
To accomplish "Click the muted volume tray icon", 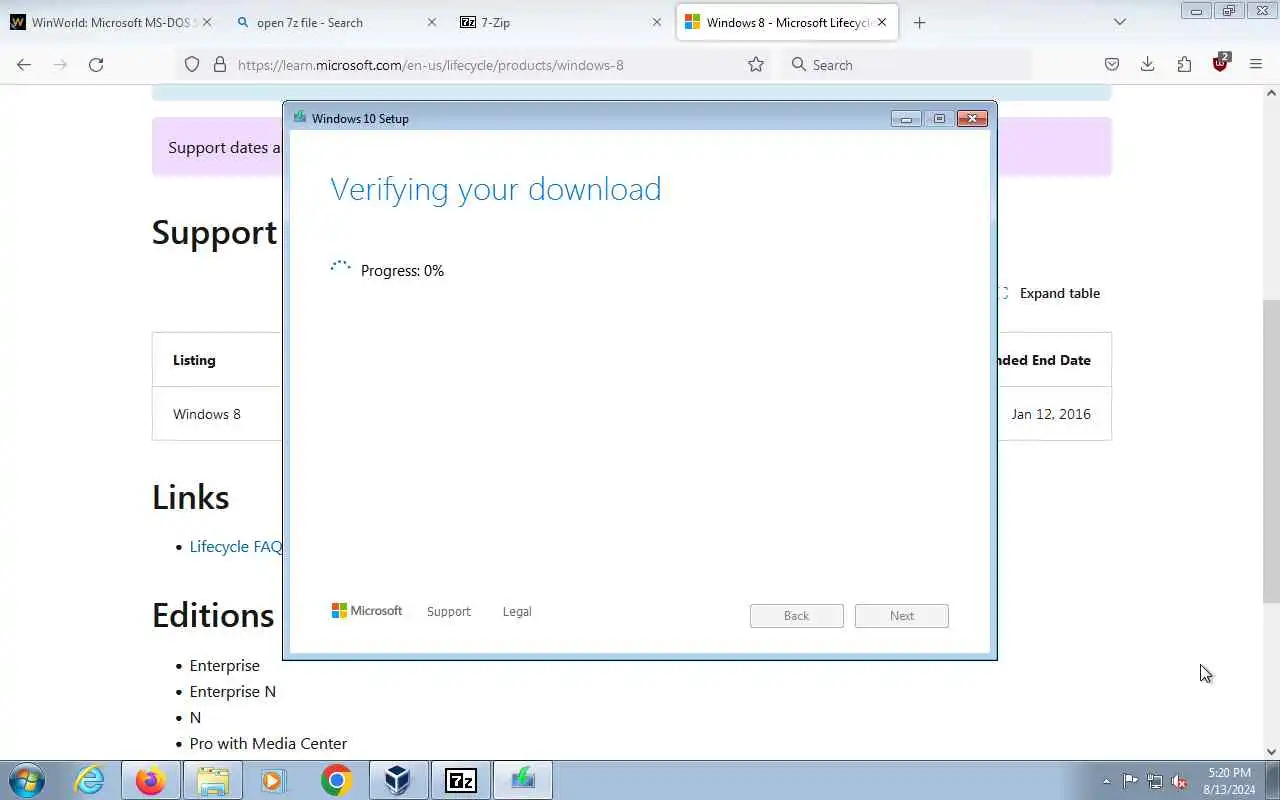I will click(x=1179, y=781).
